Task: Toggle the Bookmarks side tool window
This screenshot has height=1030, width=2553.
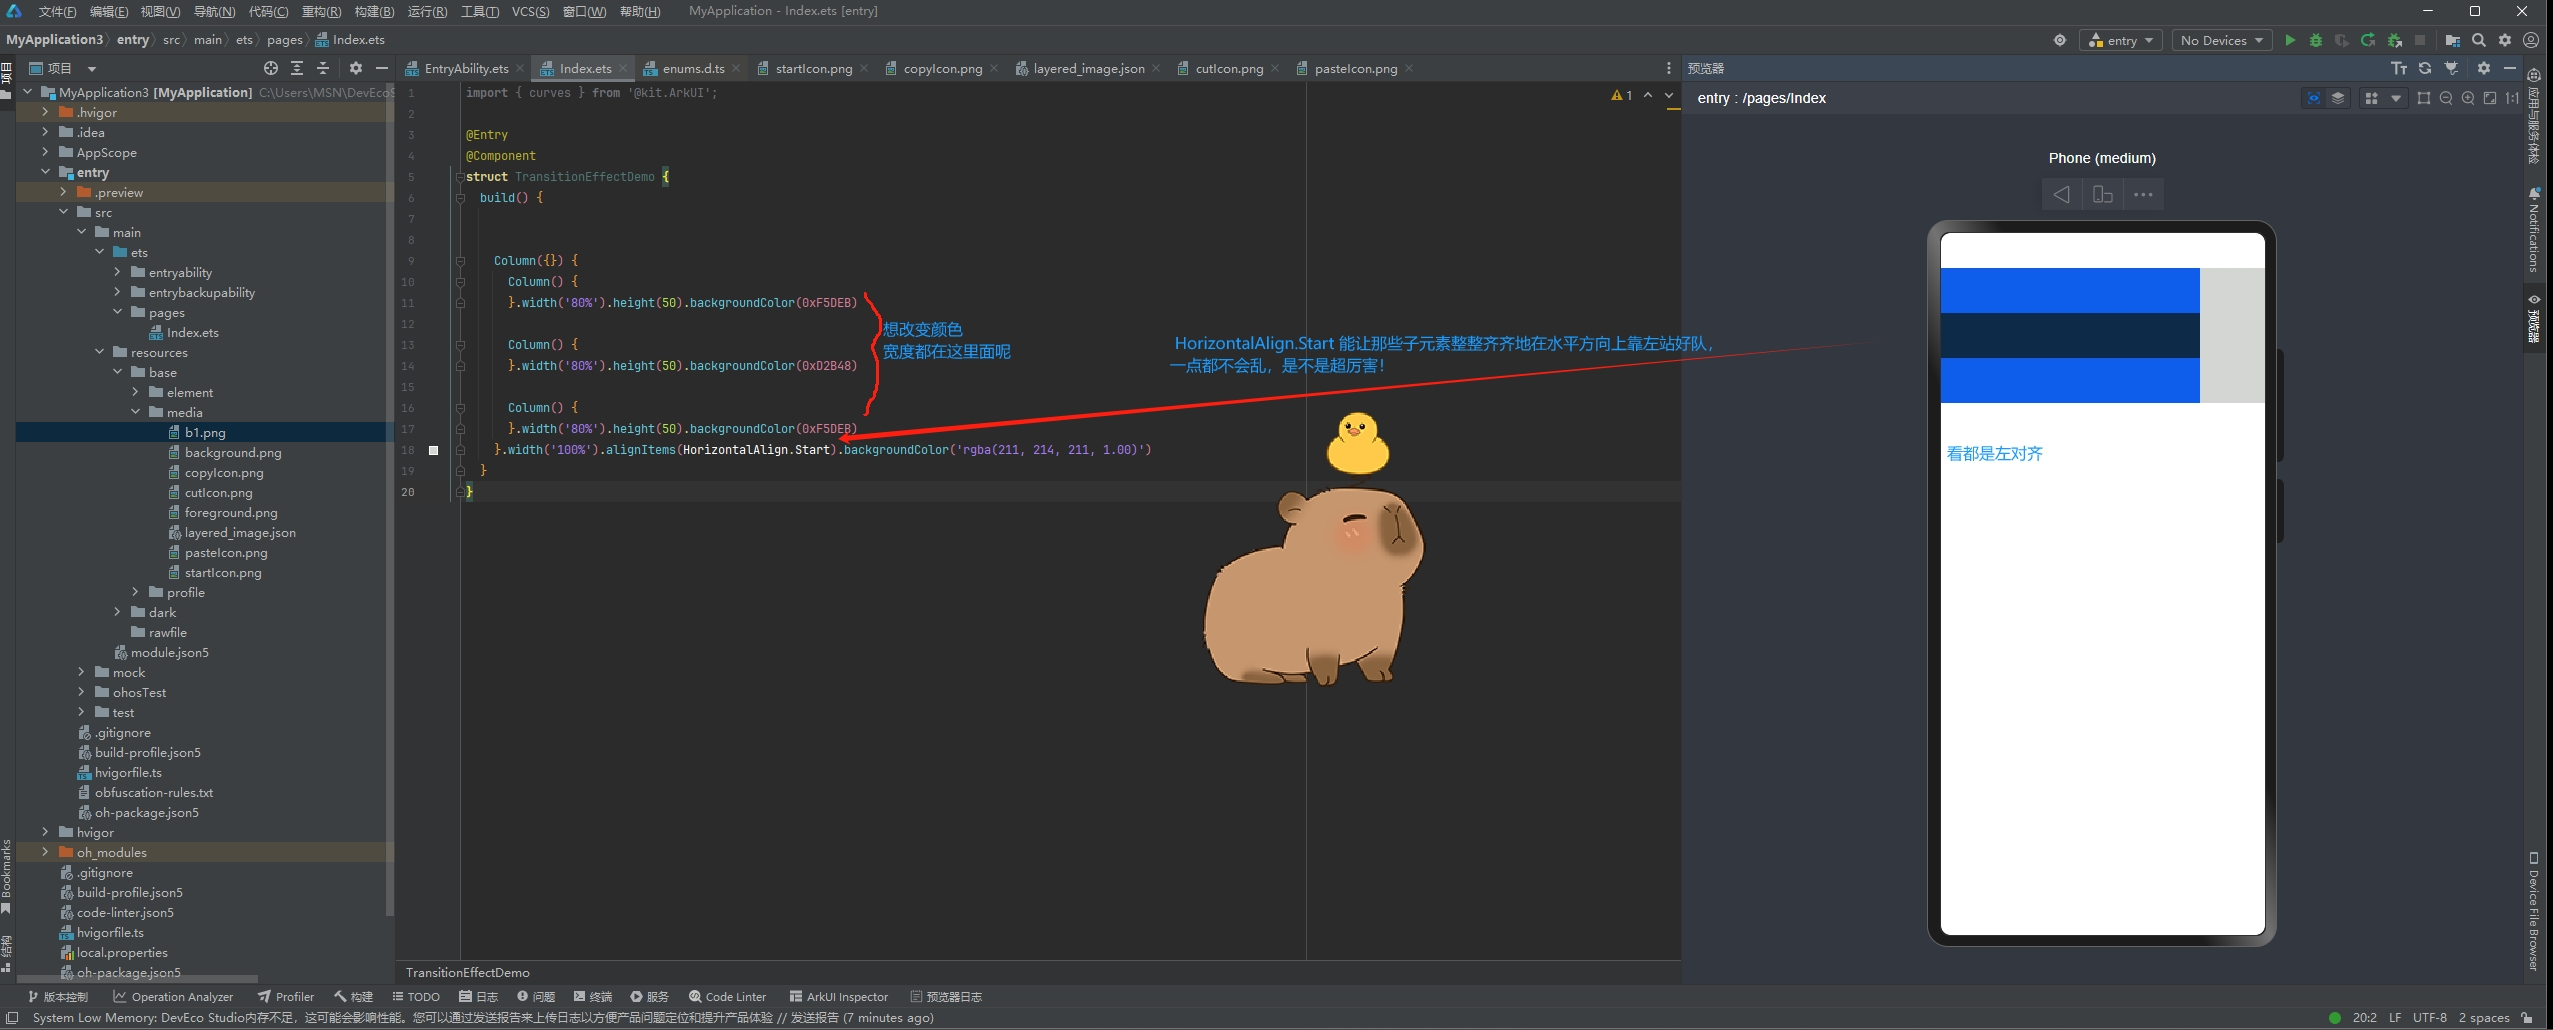Action: click(6, 876)
